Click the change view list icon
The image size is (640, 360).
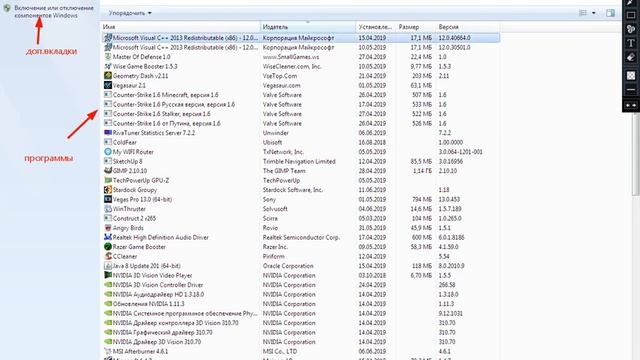pyautogui.click(x=583, y=13)
